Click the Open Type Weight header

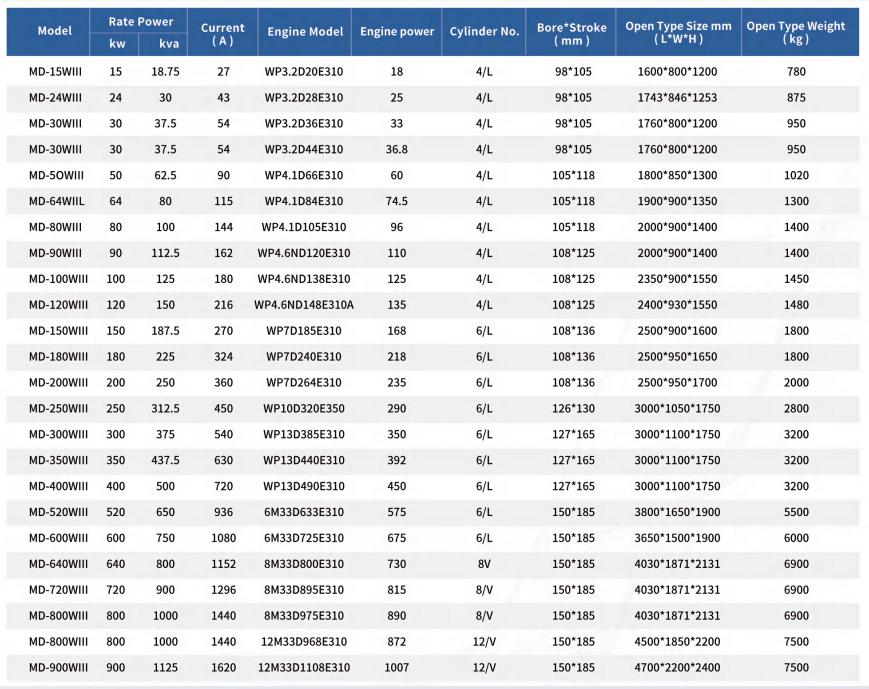click(x=795, y=32)
